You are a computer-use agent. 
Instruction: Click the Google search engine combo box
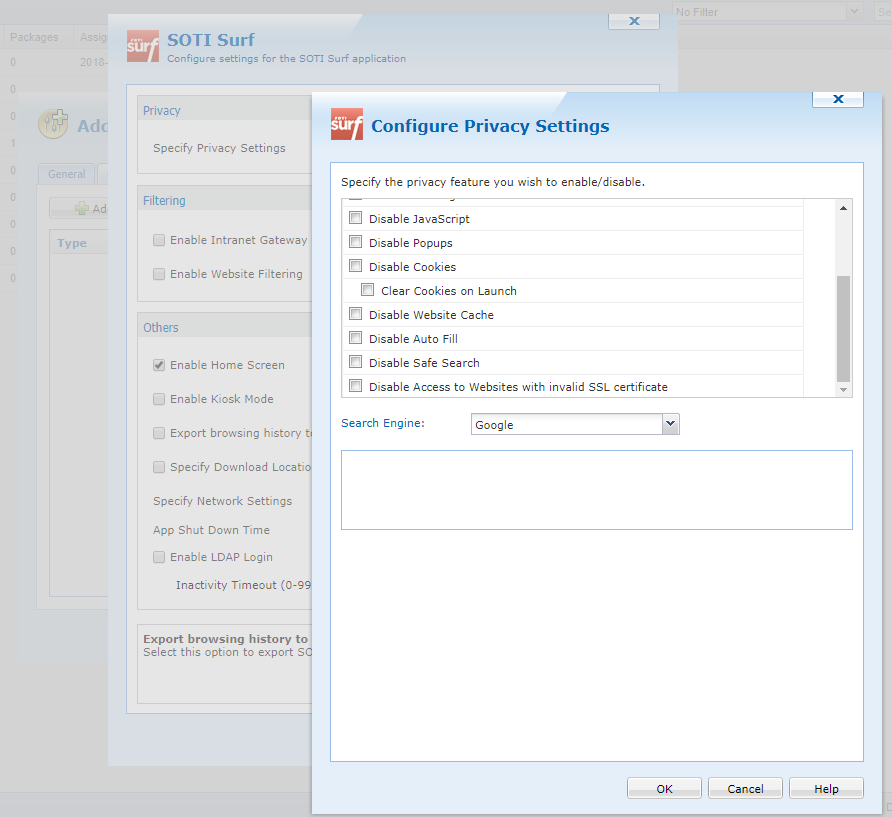pos(566,425)
